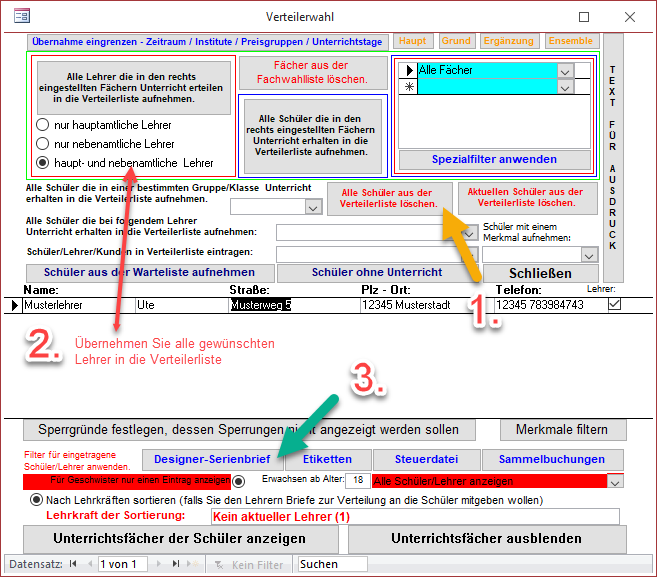Click the Musterlehrer name cell
This screenshot has height=577, width=657.
[79, 305]
